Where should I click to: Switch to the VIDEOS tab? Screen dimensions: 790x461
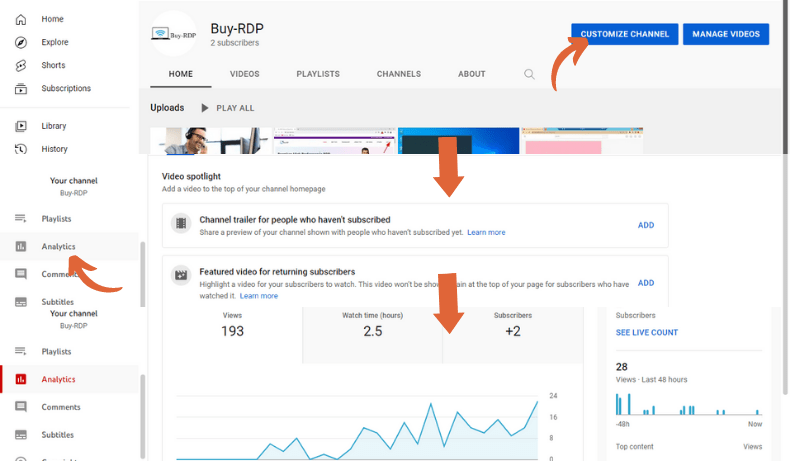tap(245, 74)
